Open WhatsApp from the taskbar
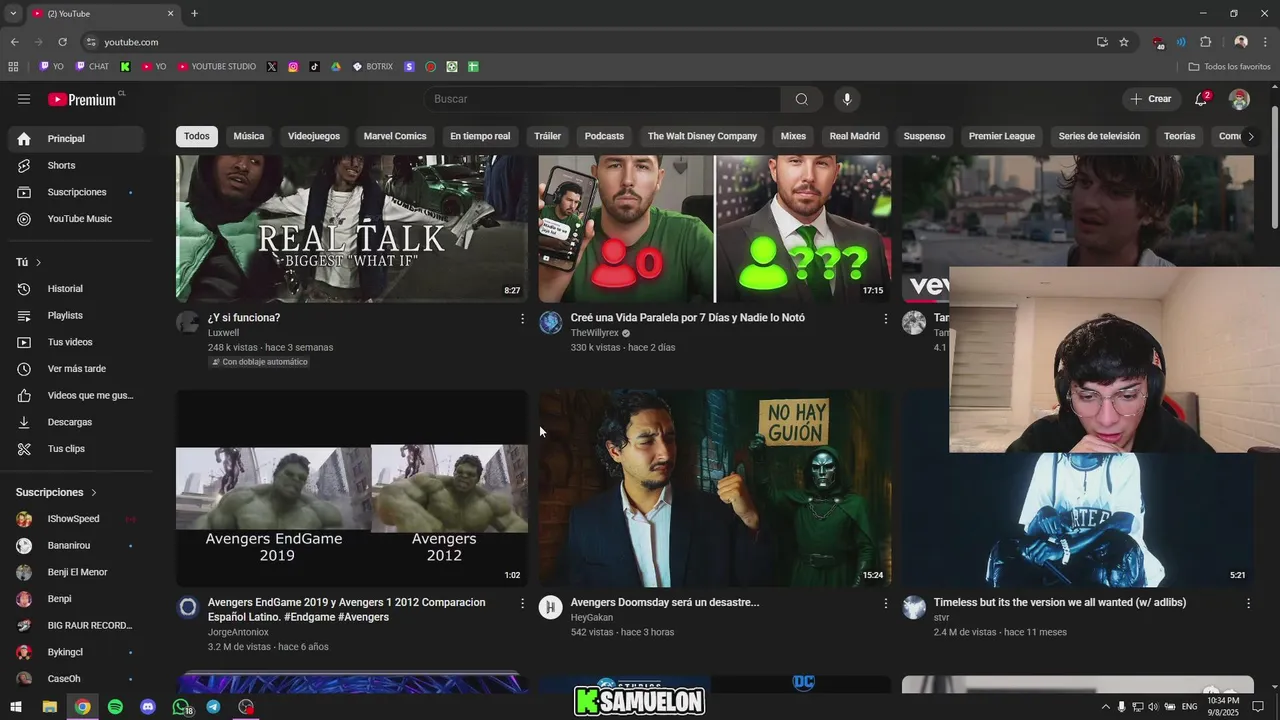This screenshot has width=1280, height=720. [x=181, y=707]
